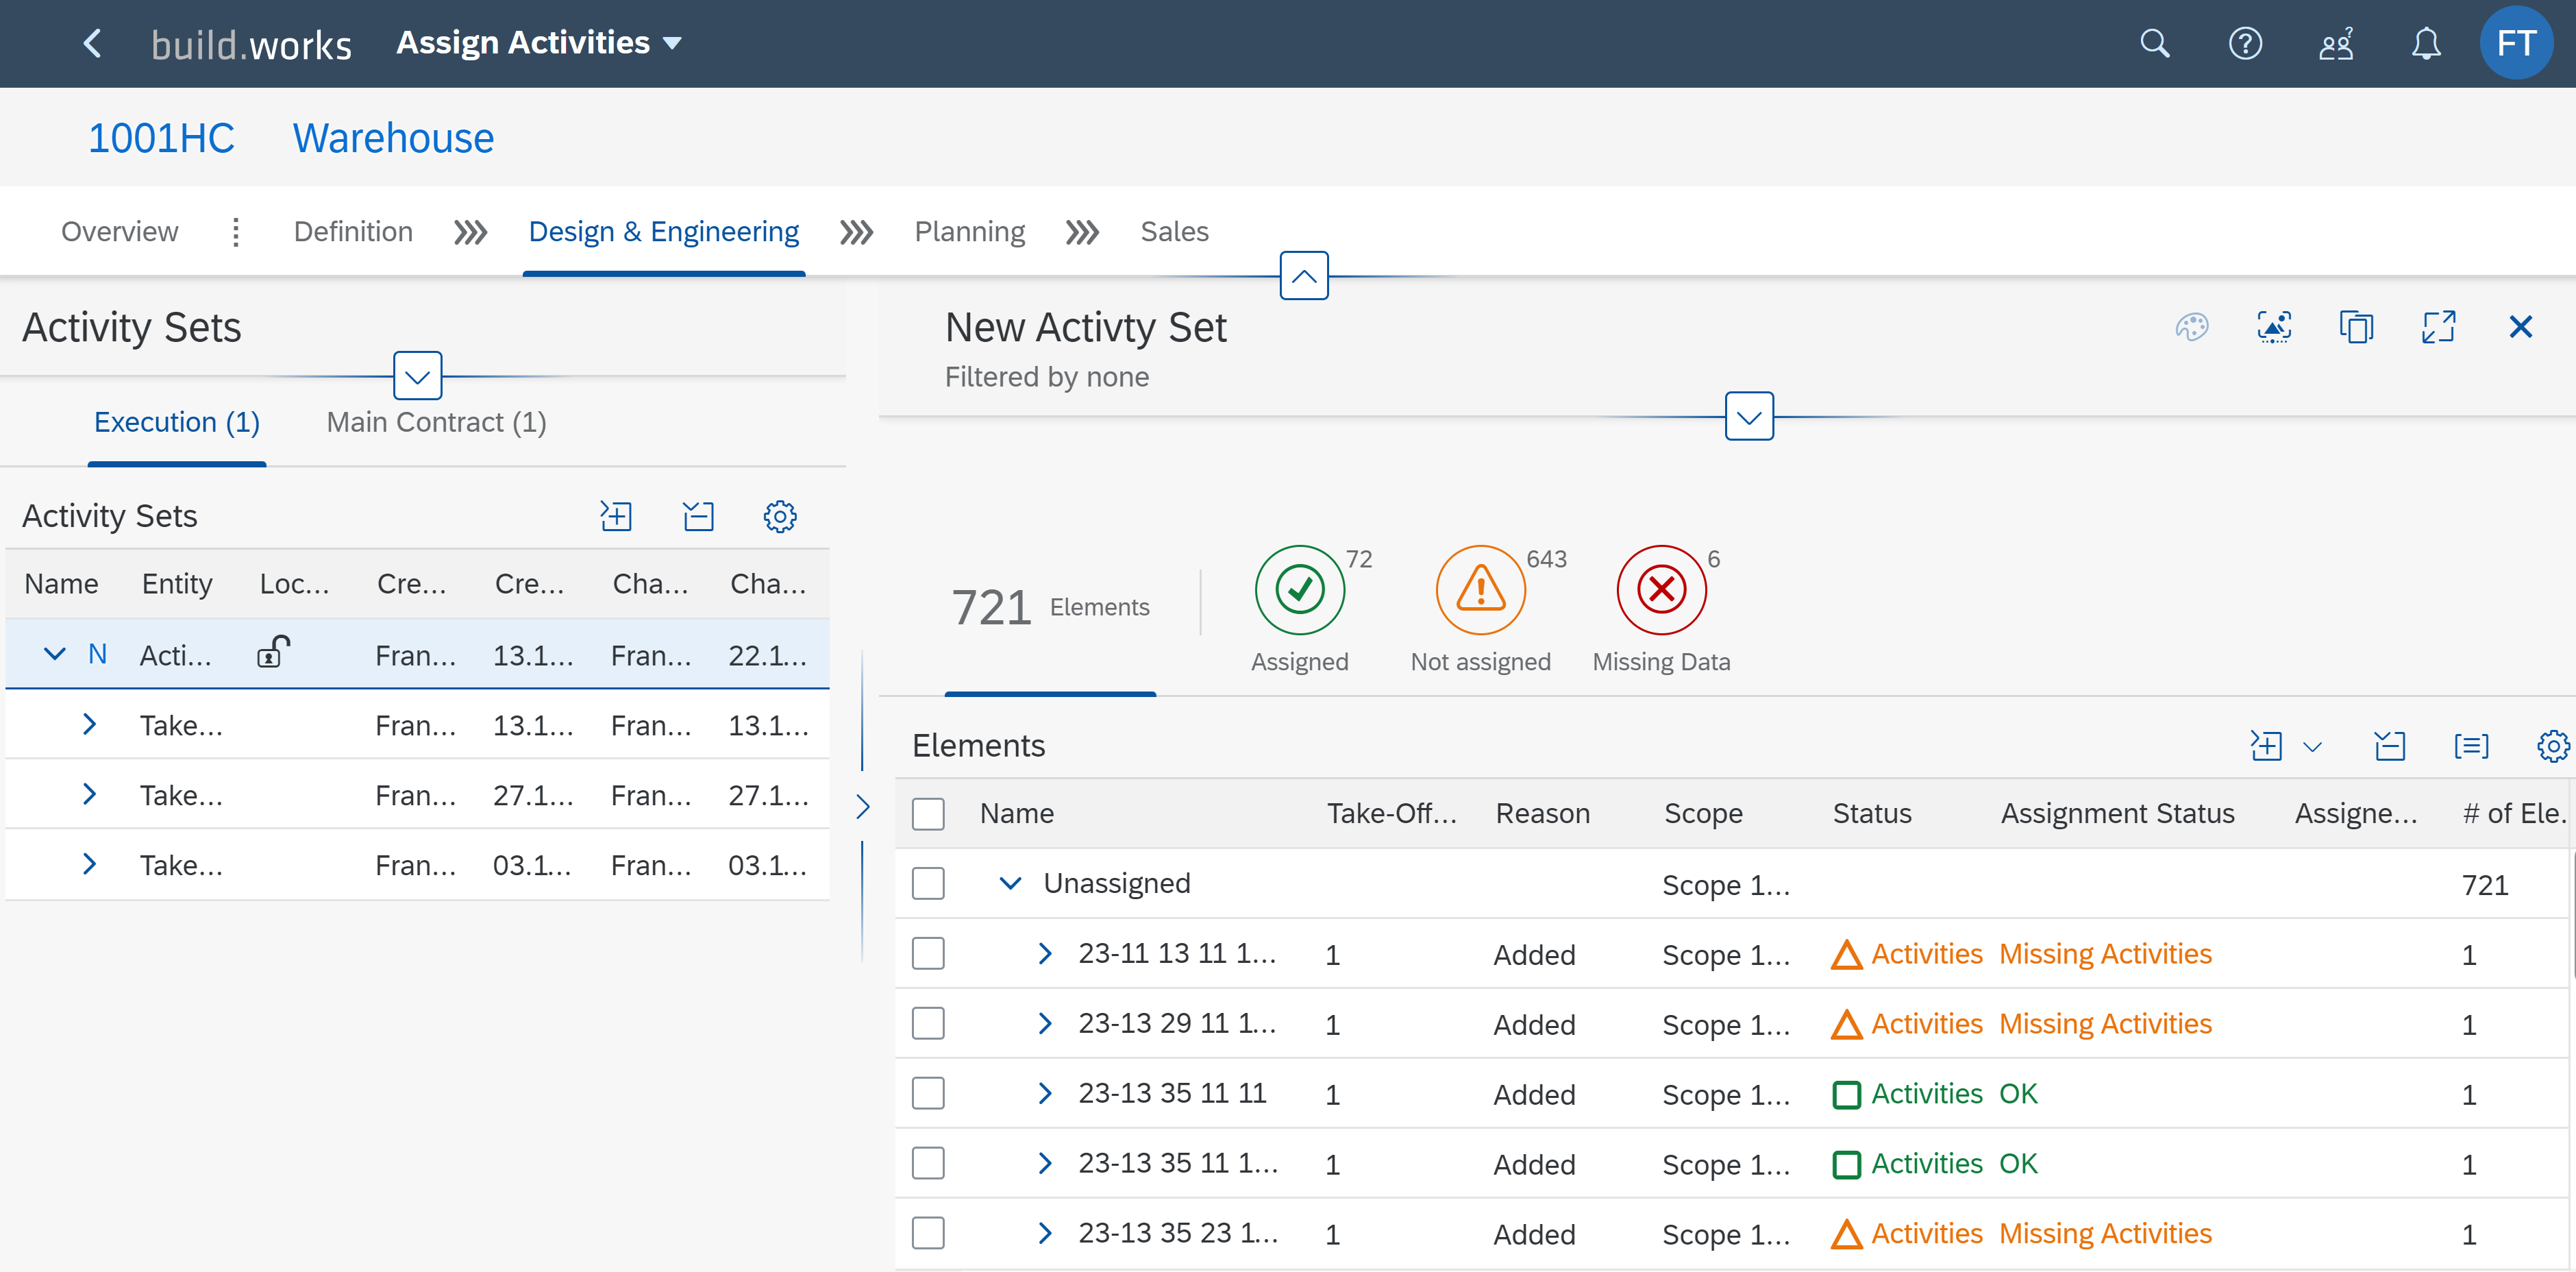The height and width of the screenshot is (1272, 2576).
Task: Open dropdown arrow beside Elements expand icon
Action: pyautogui.click(x=2312, y=747)
